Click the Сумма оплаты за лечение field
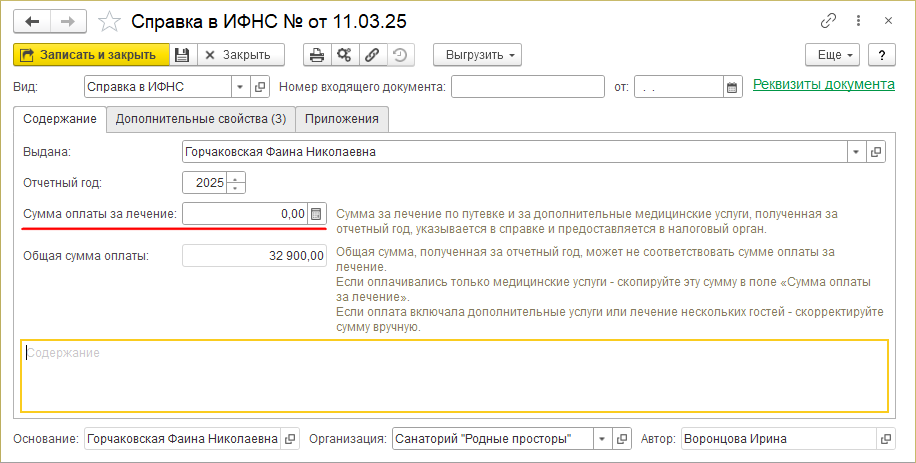The image size is (916, 463). tap(245, 214)
